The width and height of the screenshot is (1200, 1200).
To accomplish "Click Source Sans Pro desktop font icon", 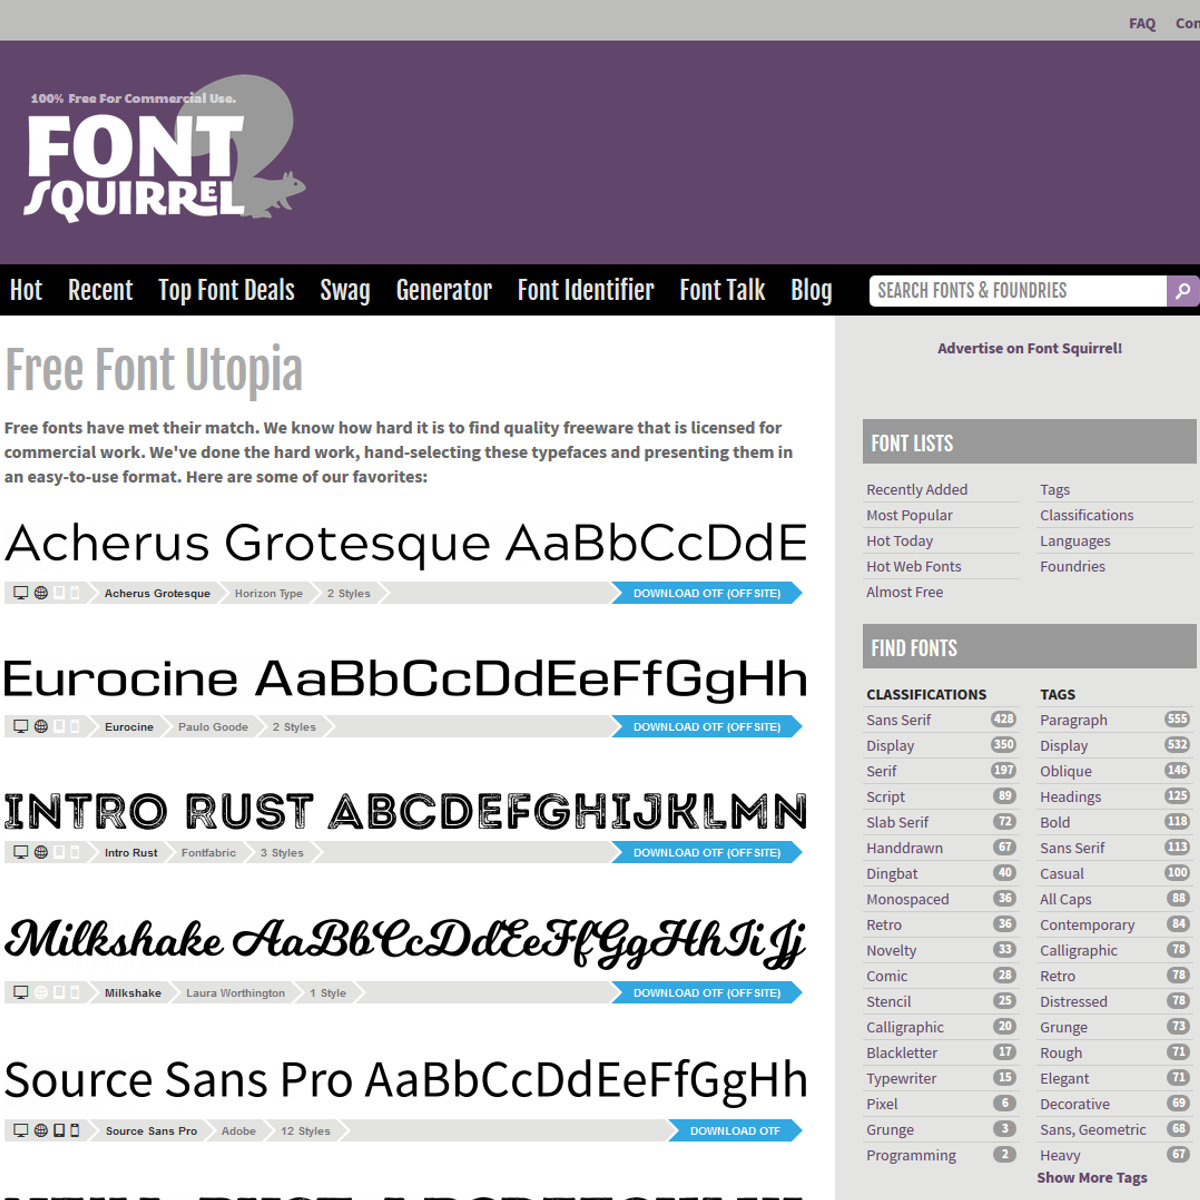I will pos(20,1131).
